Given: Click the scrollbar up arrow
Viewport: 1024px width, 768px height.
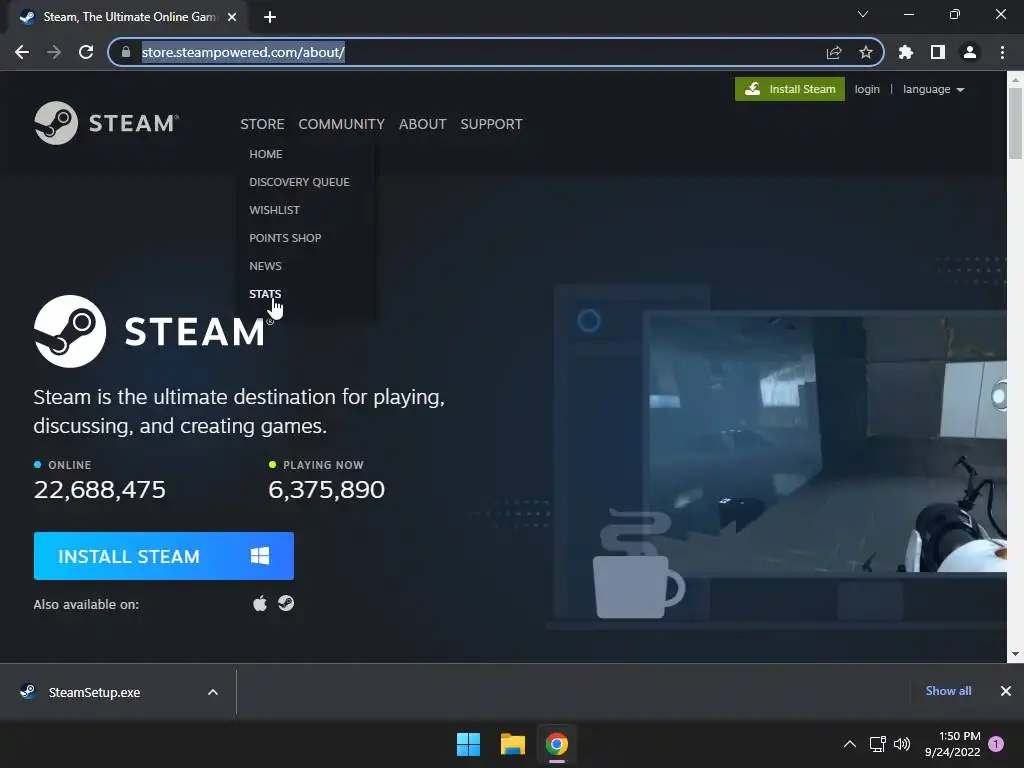Looking at the screenshot, I should (x=1015, y=79).
